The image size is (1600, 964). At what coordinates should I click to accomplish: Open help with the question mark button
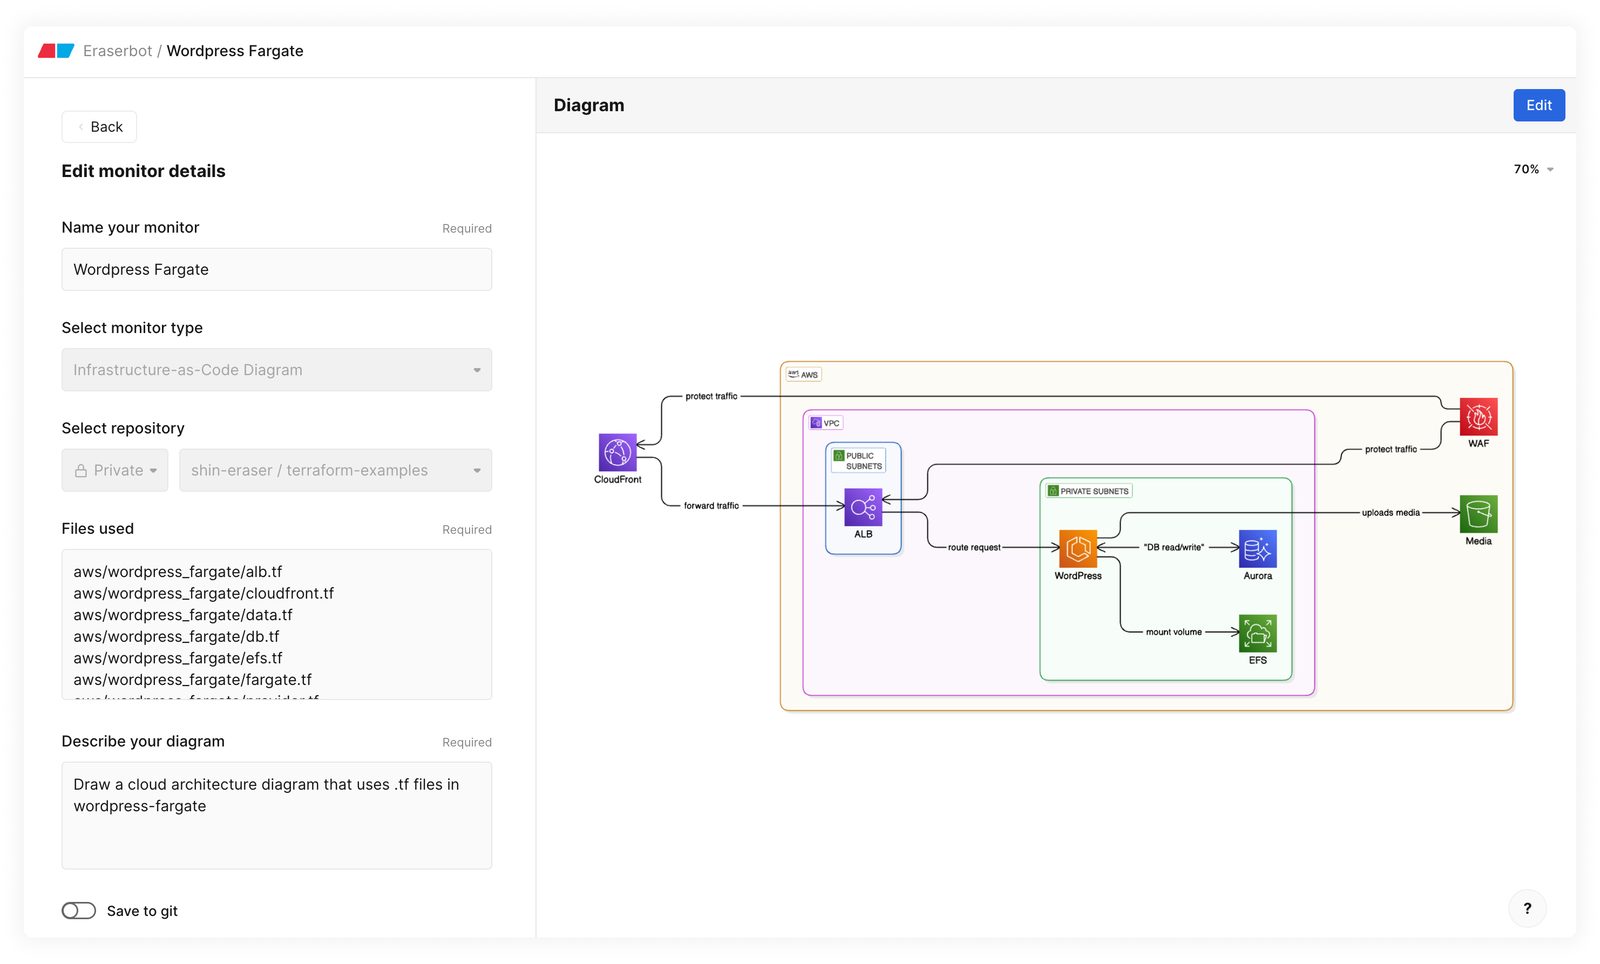coord(1527,908)
